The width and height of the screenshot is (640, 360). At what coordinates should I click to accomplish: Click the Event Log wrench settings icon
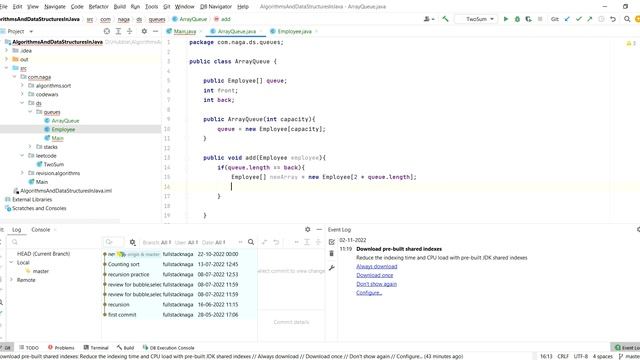pos(331,268)
